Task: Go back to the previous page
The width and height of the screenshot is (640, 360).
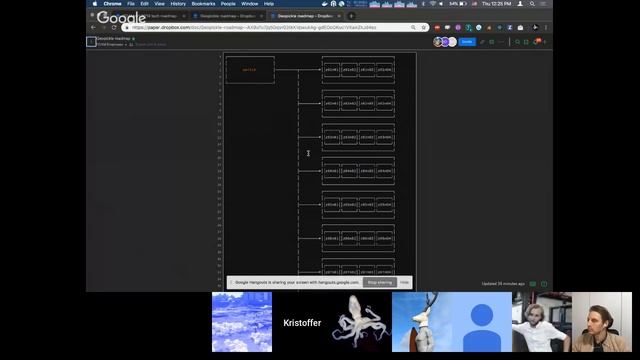Action: click(93, 27)
